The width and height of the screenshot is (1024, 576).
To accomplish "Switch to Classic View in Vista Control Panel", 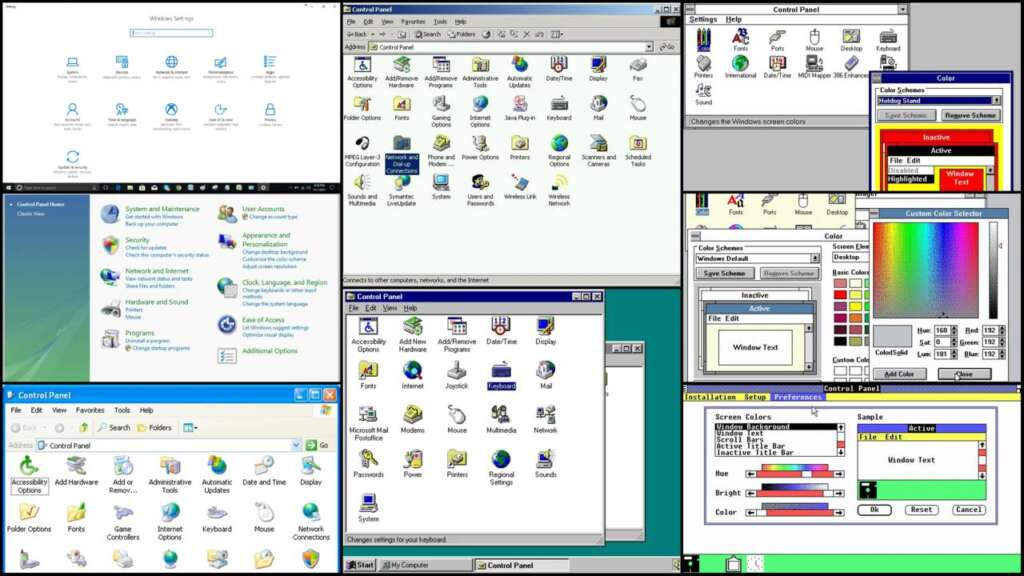I will 31,214.
